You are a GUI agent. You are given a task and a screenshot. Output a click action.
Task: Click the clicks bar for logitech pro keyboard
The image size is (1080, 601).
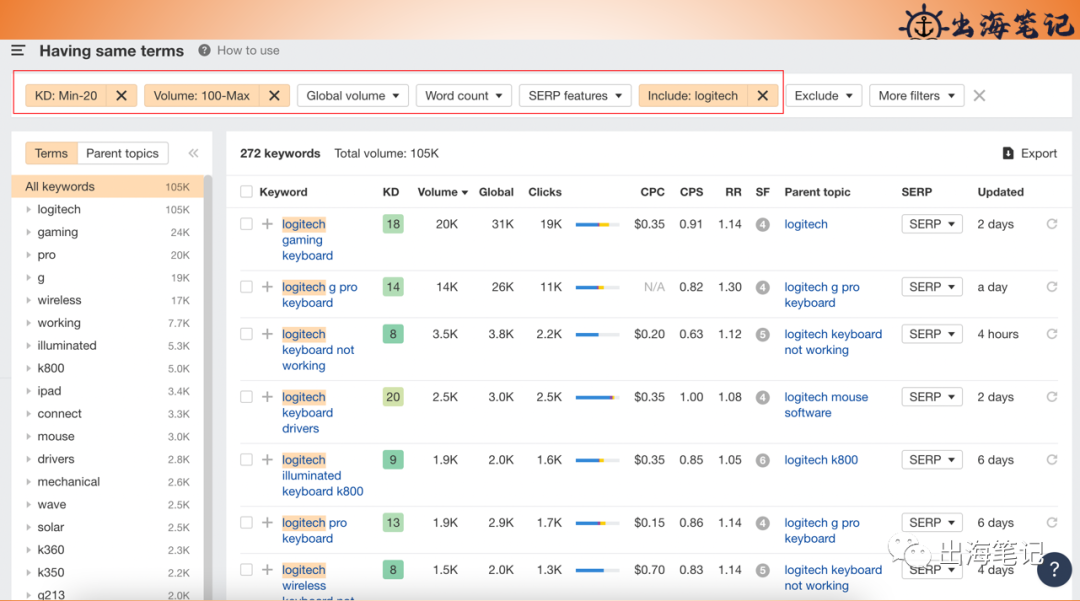point(597,523)
